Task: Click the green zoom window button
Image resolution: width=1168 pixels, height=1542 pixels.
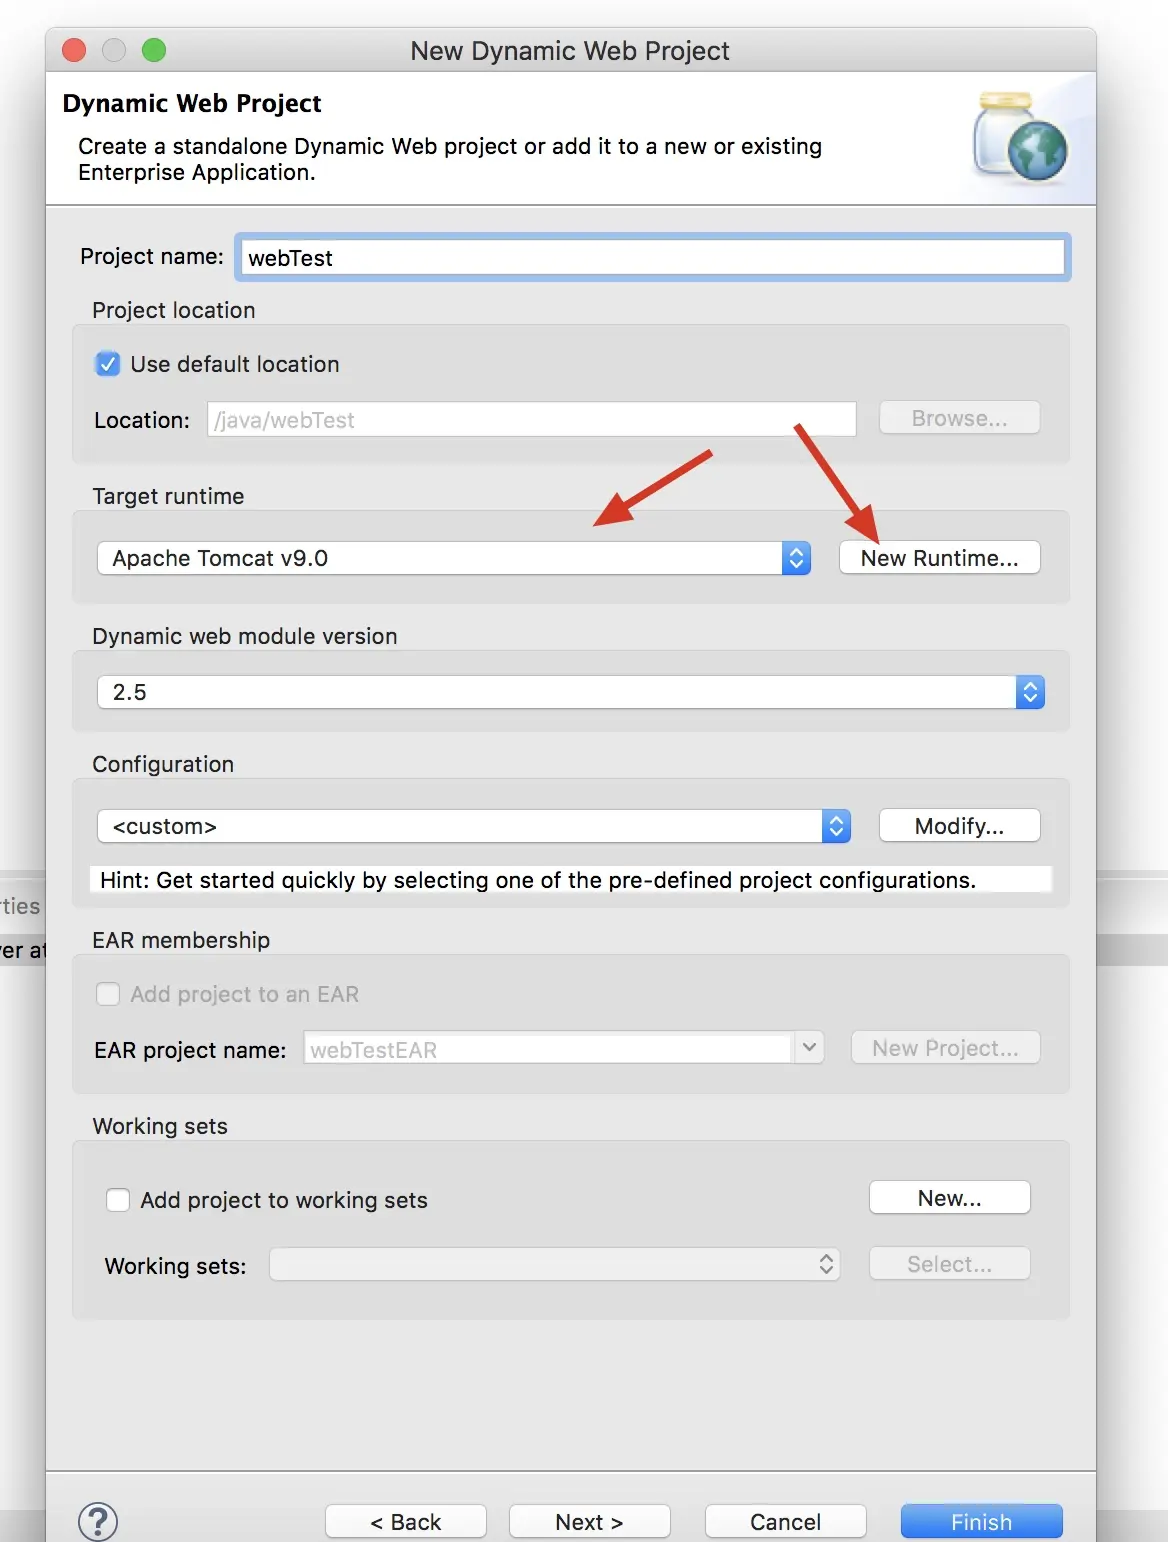Action: [x=154, y=50]
